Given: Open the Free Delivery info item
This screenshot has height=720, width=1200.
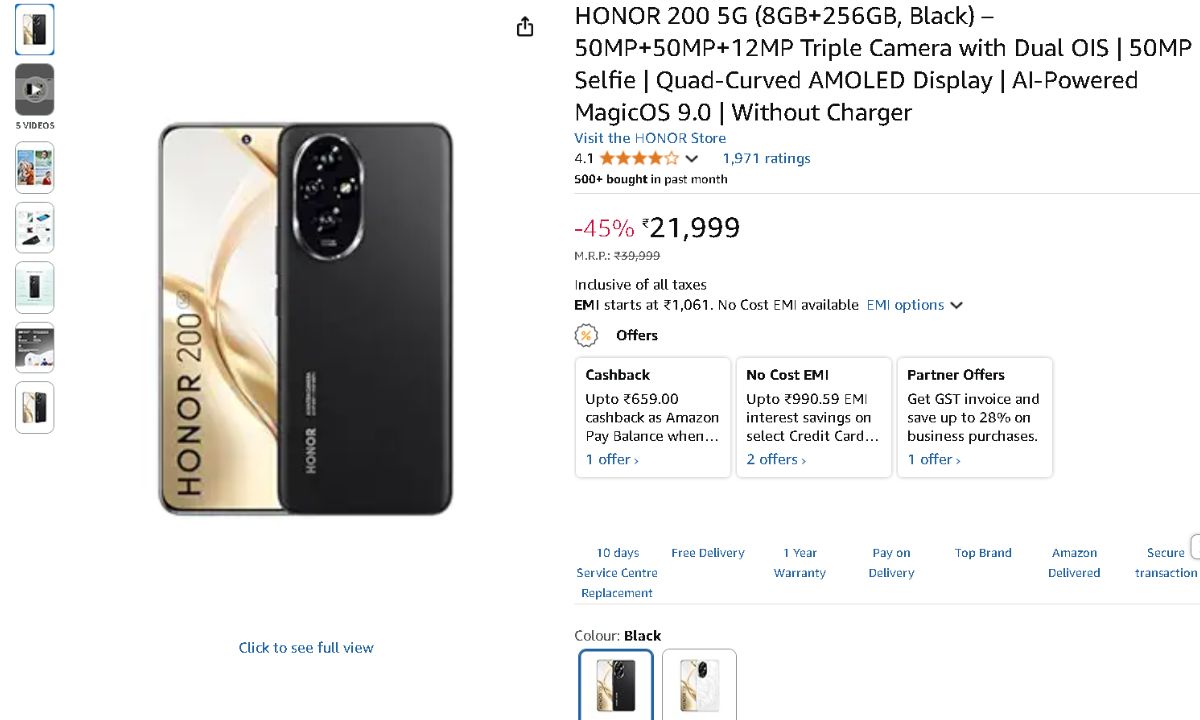Looking at the screenshot, I should 708,553.
